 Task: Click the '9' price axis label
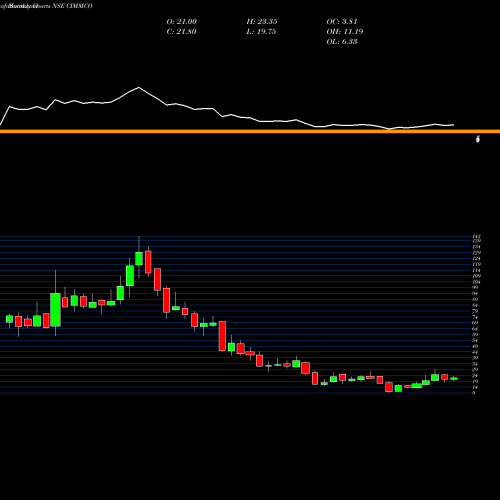[x=474, y=393]
